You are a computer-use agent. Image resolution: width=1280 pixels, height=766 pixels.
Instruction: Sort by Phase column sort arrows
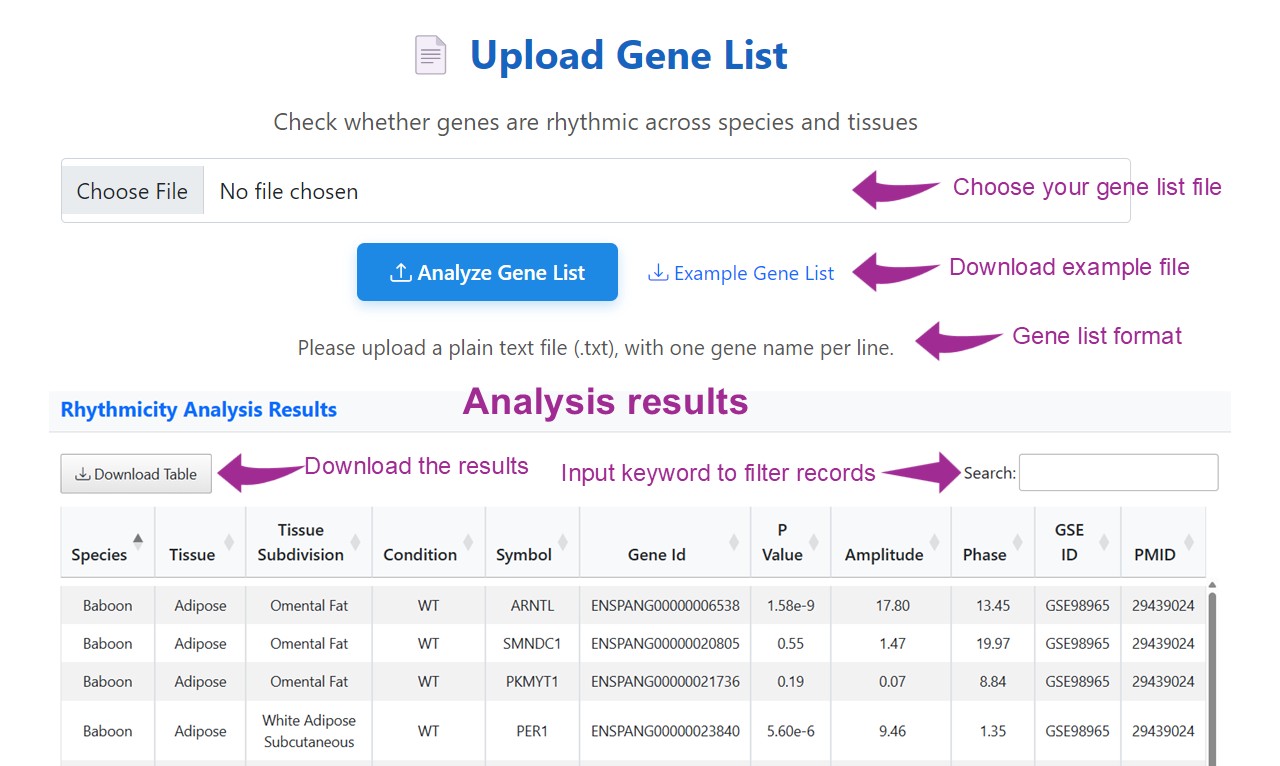point(1017,541)
